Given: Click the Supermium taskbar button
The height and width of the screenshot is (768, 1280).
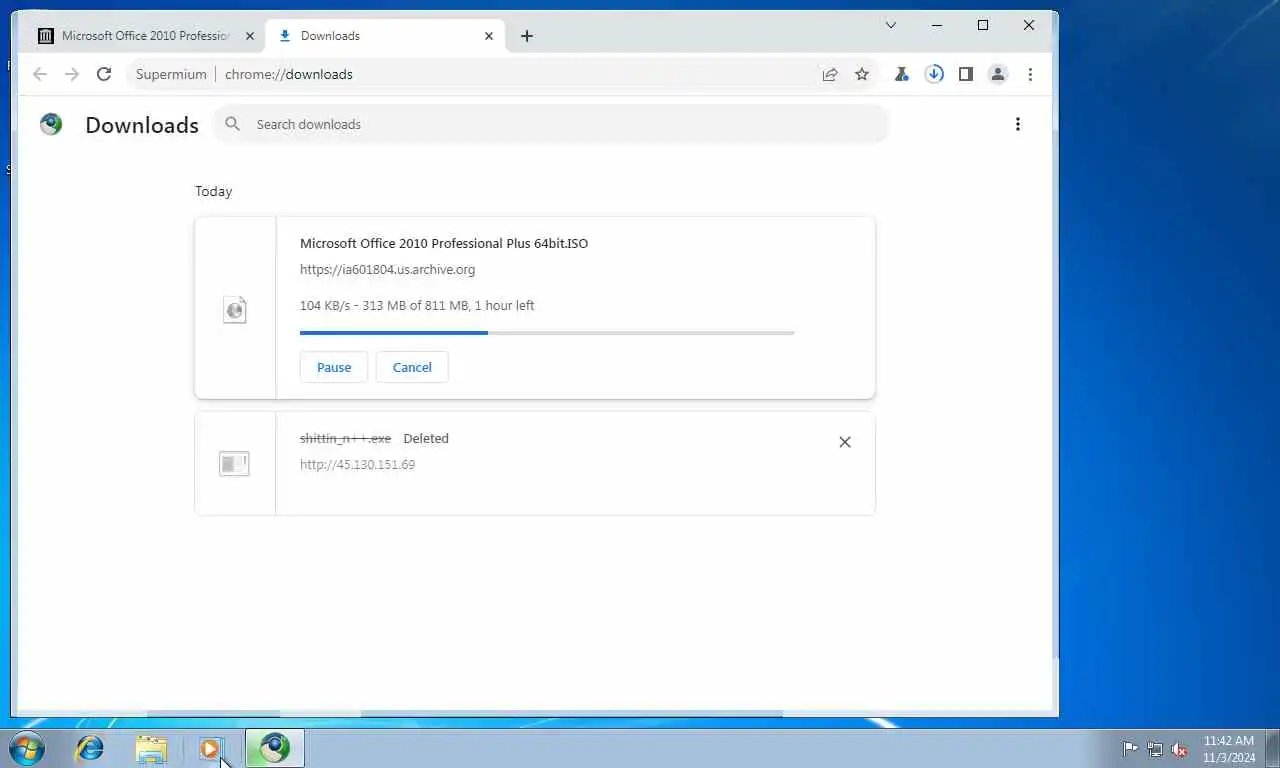Looking at the screenshot, I should 275,748.
